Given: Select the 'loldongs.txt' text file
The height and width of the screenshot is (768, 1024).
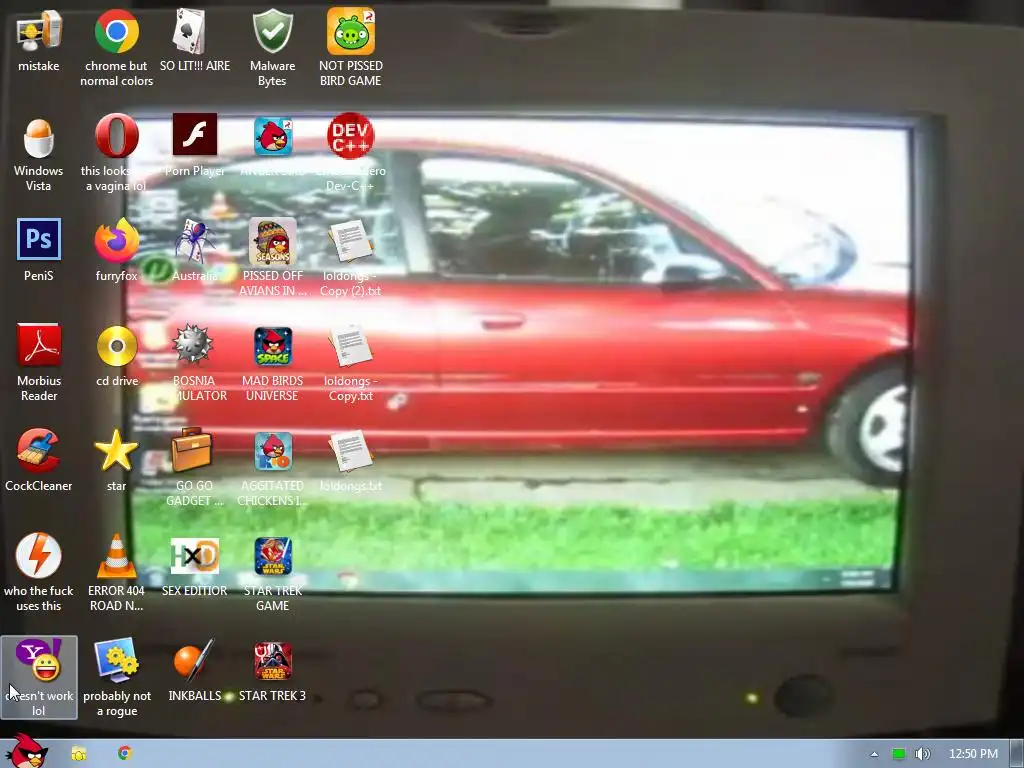Looking at the screenshot, I should 351,451.
